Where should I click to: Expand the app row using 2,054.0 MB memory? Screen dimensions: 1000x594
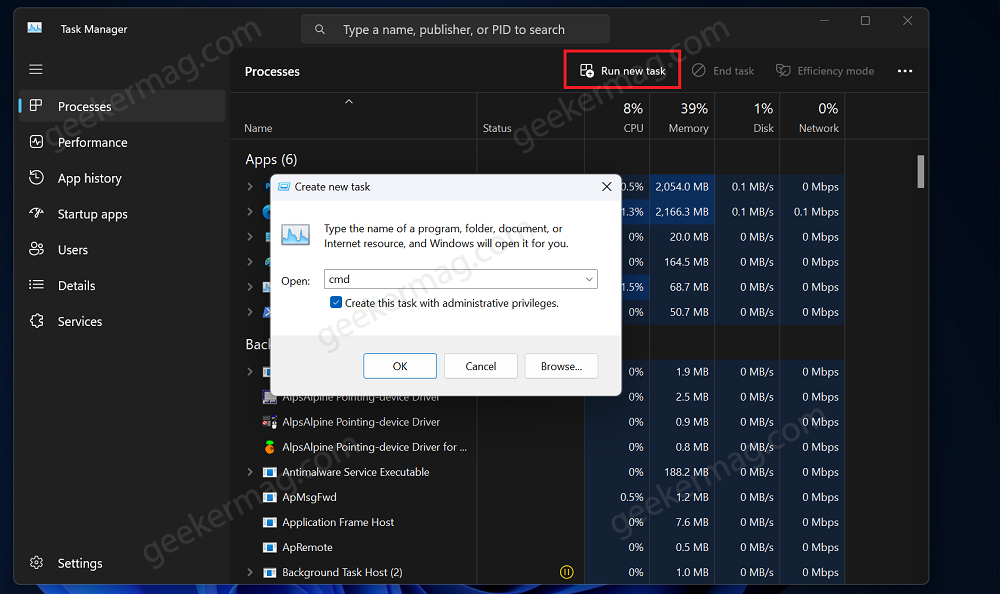[250, 186]
